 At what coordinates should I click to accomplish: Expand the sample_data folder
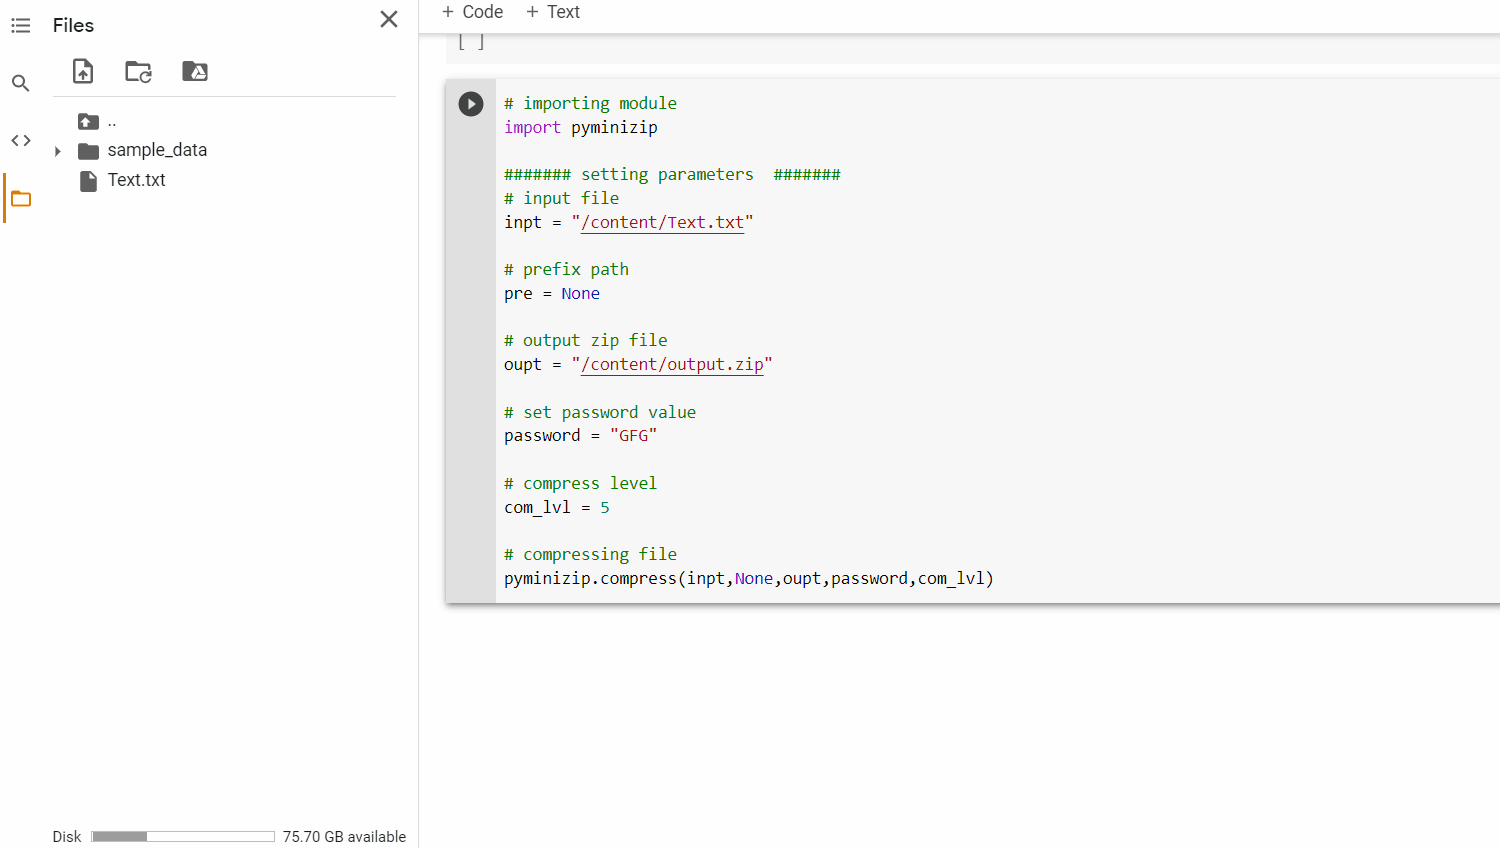pyautogui.click(x=57, y=149)
